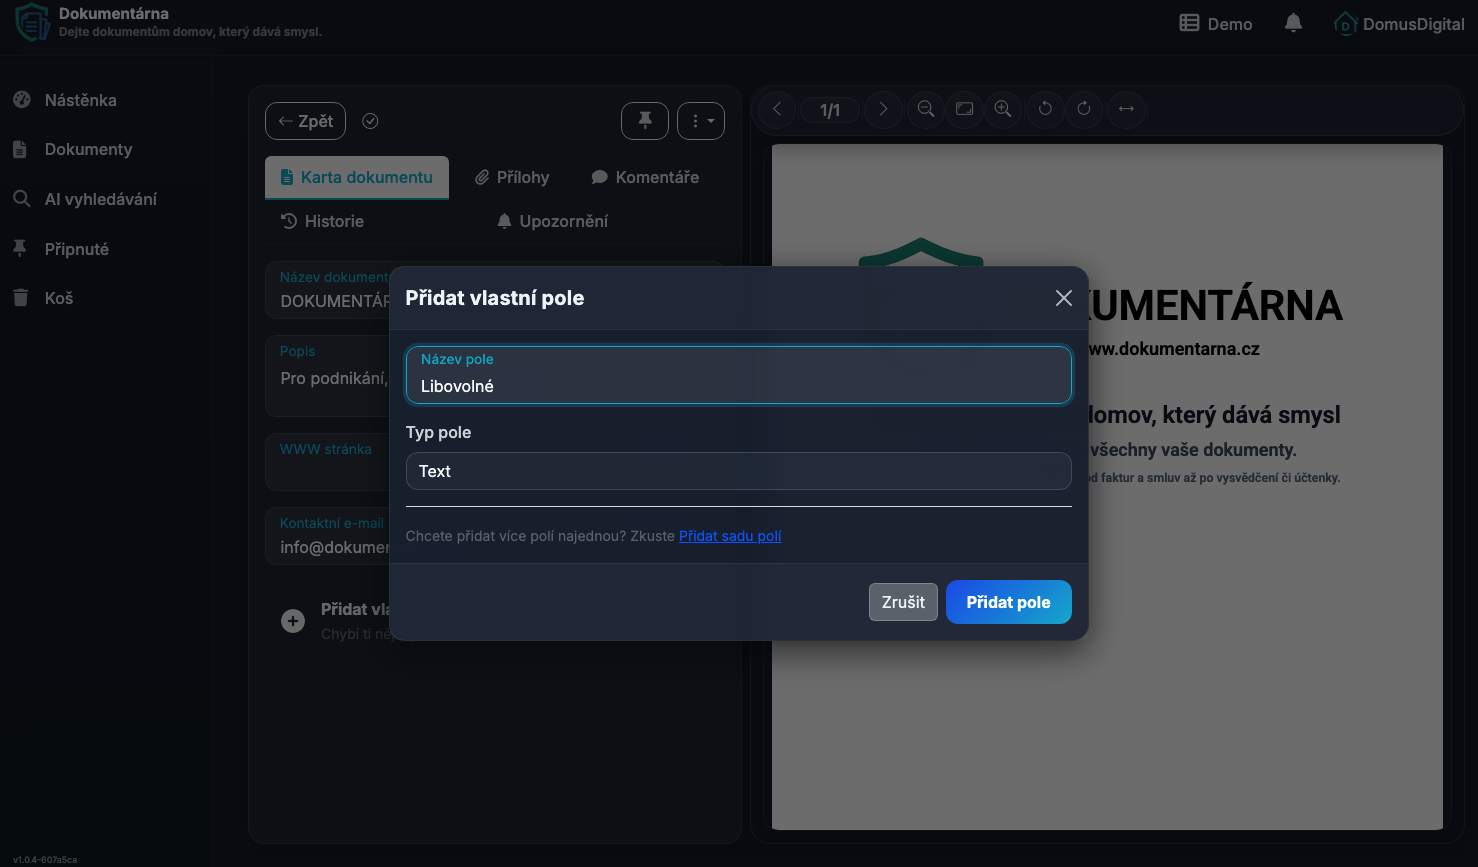Switch to the Přílohy tab
Image resolution: width=1478 pixels, height=867 pixels.
512,177
